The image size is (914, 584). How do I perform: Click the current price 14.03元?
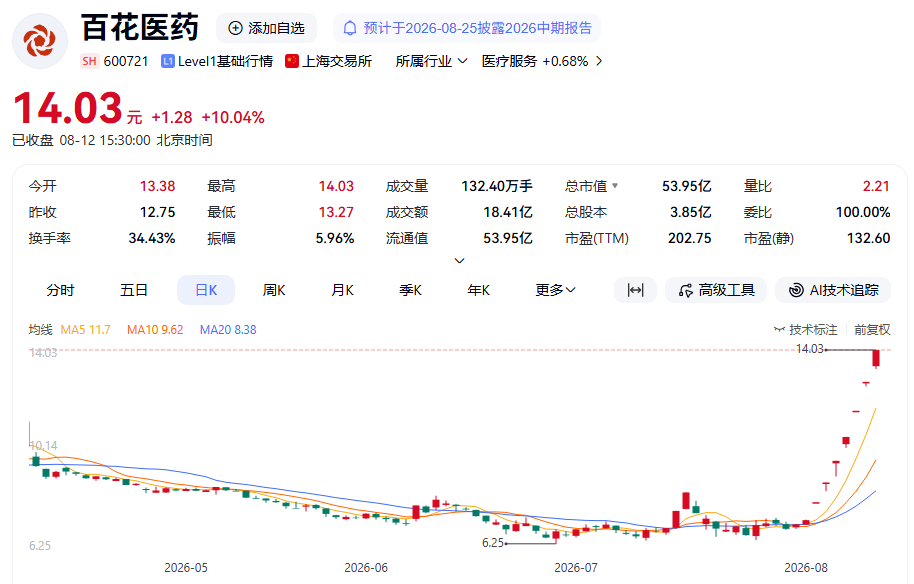[x=77, y=109]
